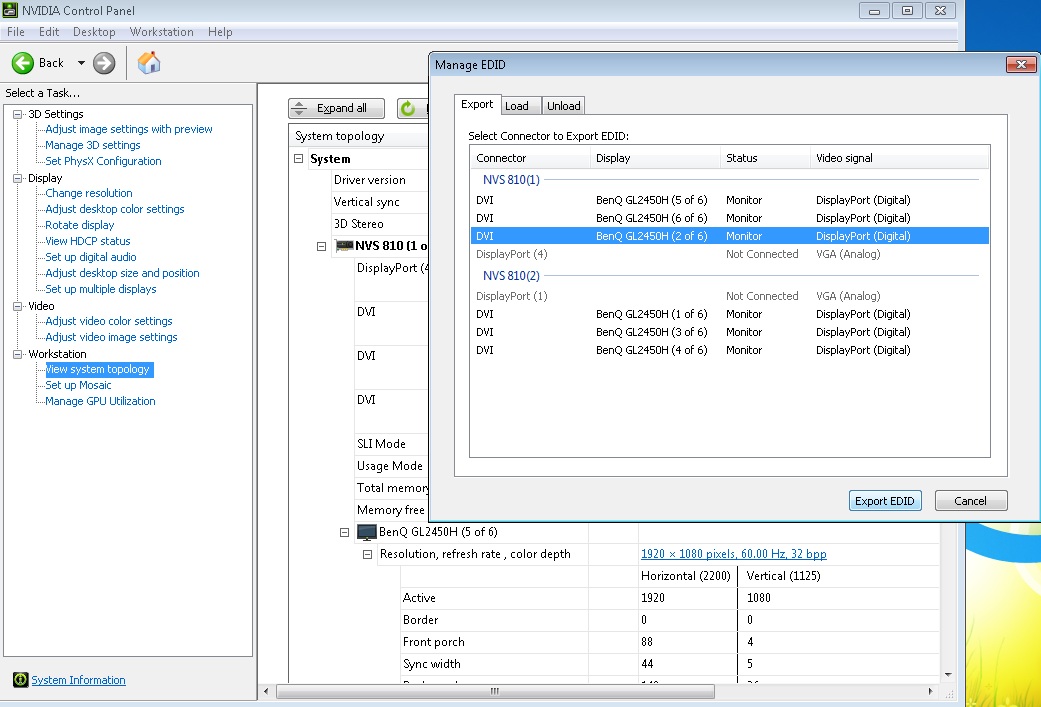Go to the Home icon in toolbar
1041x707 pixels.
(x=149, y=63)
